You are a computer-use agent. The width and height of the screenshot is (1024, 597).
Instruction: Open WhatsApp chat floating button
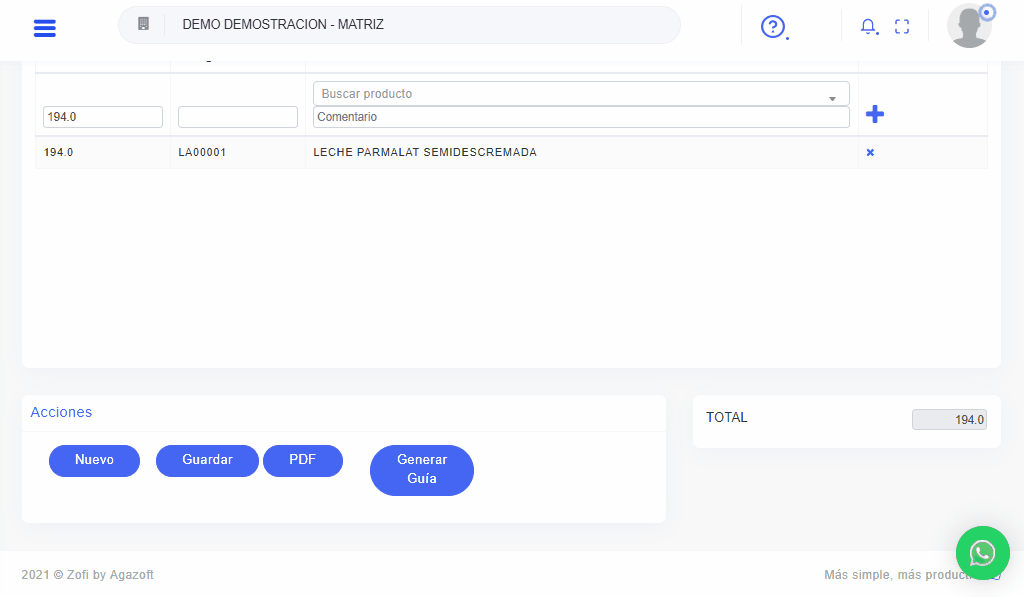(x=982, y=552)
